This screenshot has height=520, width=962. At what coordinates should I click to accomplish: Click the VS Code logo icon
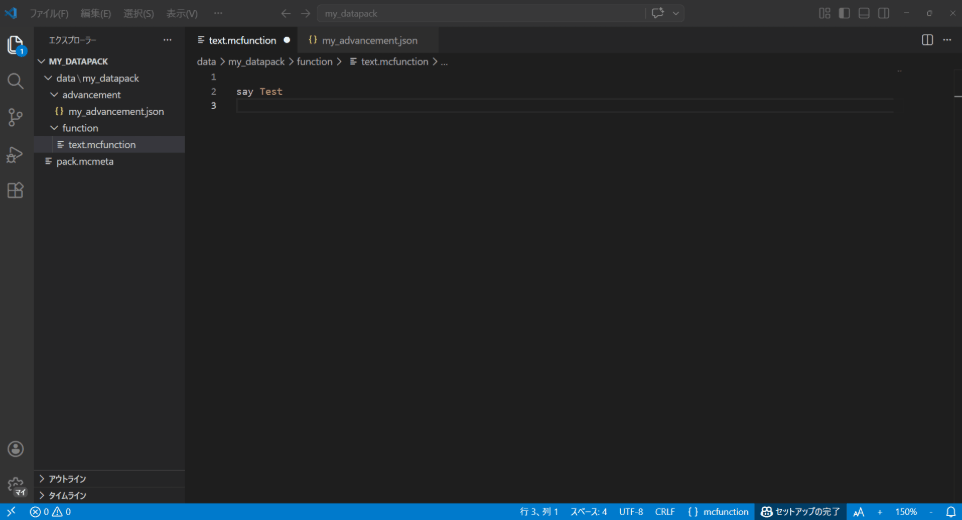(x=11, y=13)
